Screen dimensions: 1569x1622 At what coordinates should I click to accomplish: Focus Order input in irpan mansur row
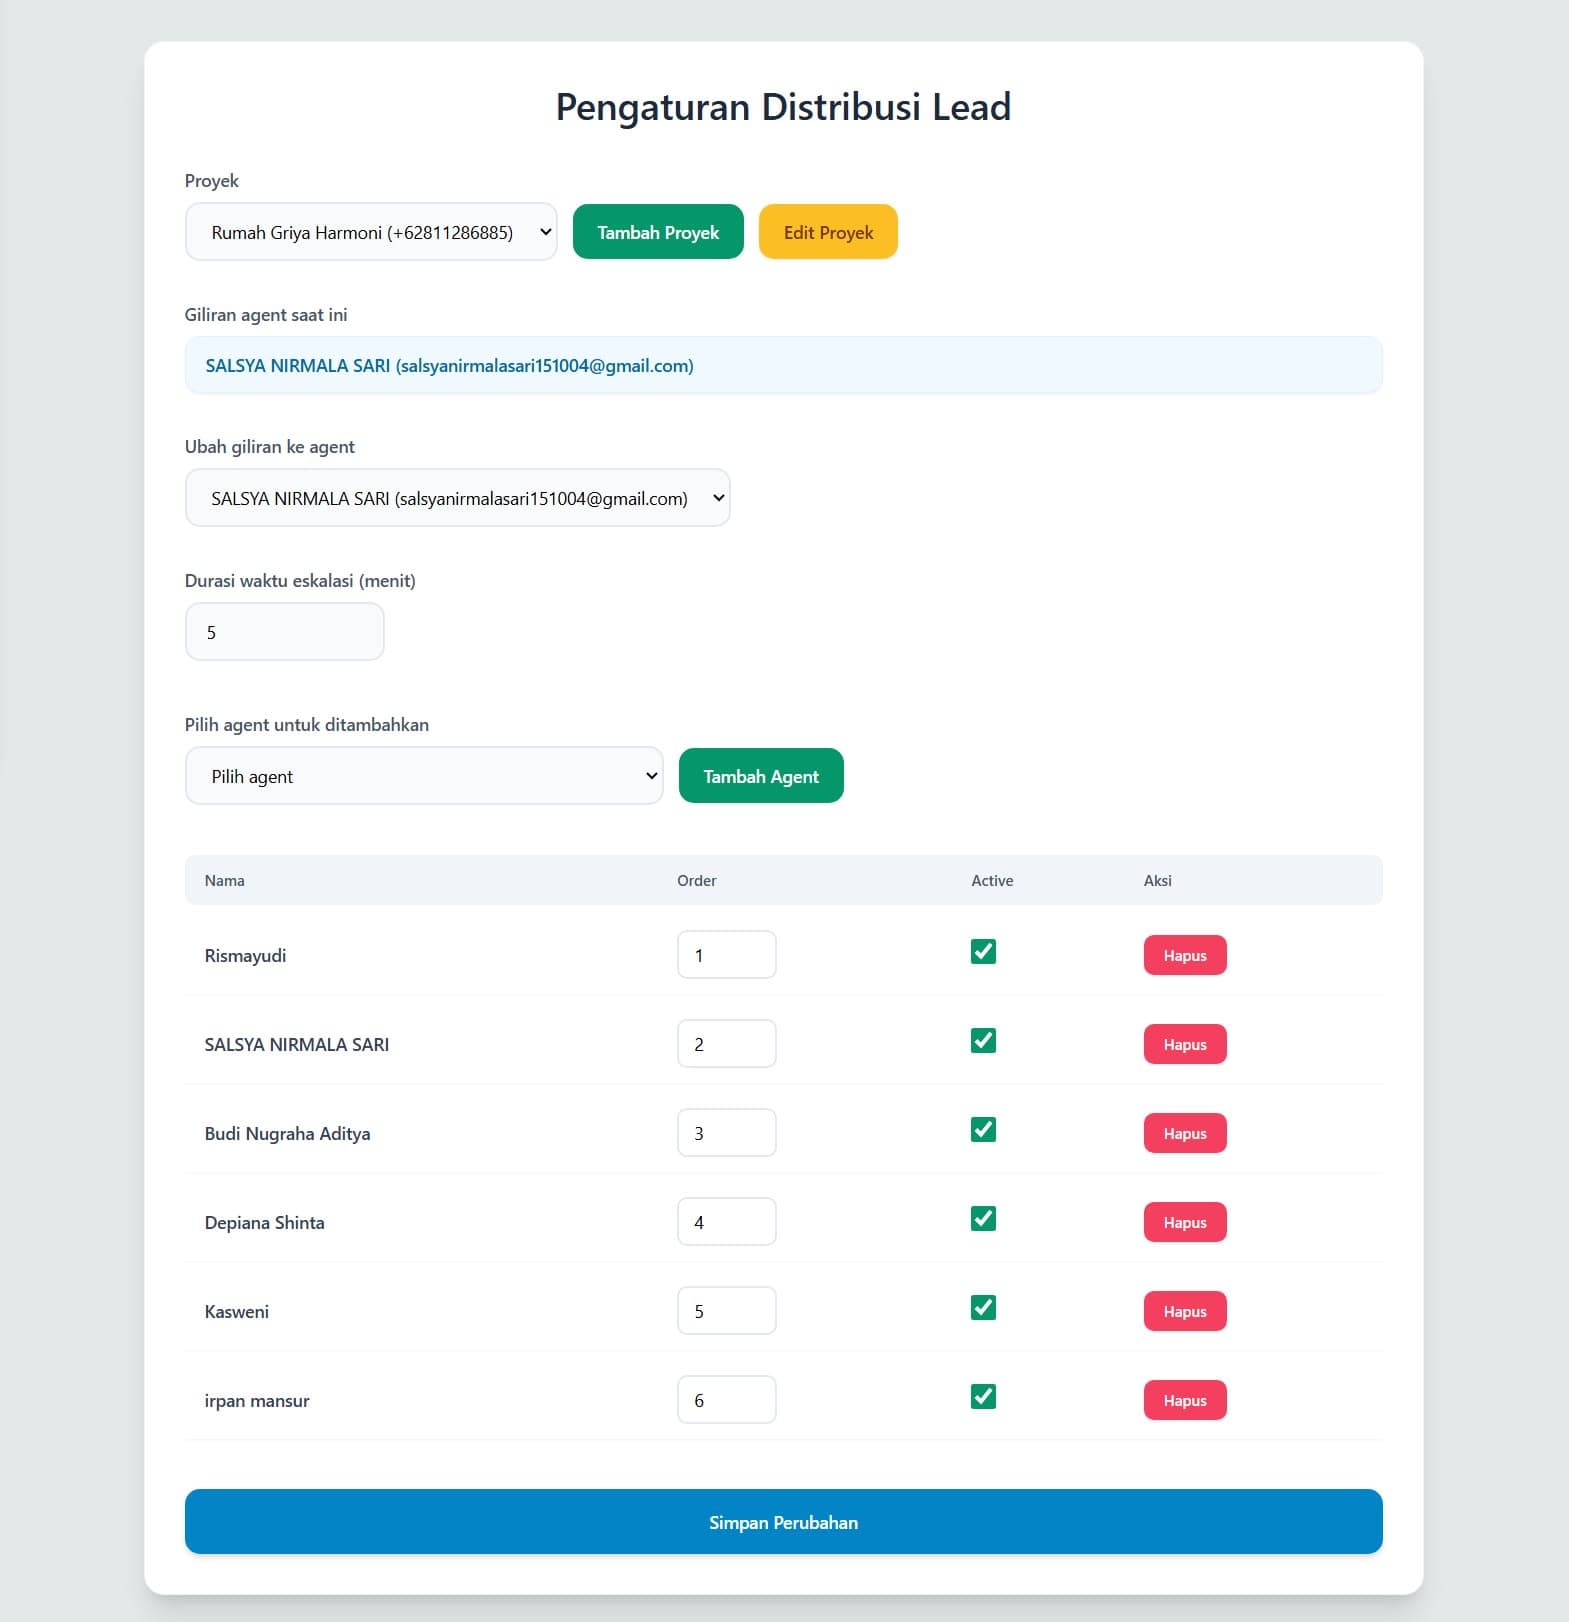727,1400
